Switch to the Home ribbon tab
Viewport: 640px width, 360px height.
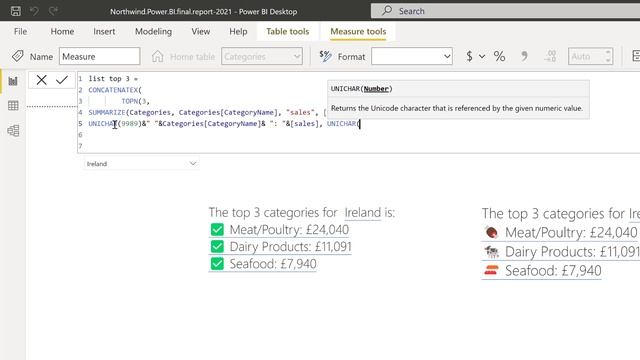62,31
